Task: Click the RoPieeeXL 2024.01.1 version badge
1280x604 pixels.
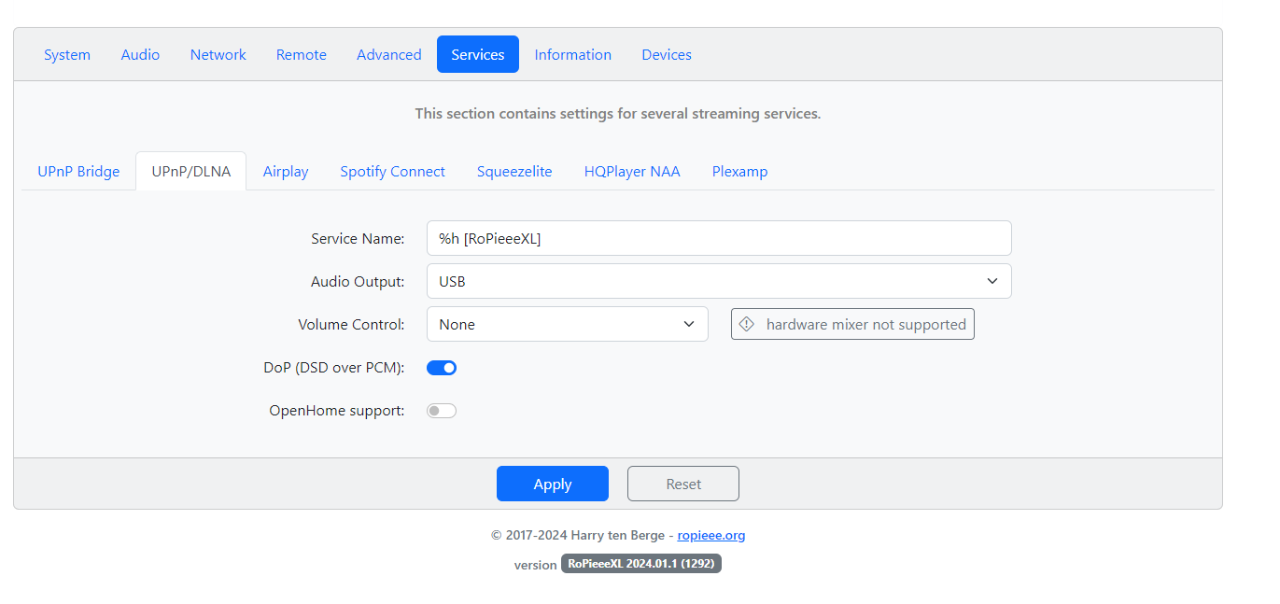Action: tap(641, 564)
